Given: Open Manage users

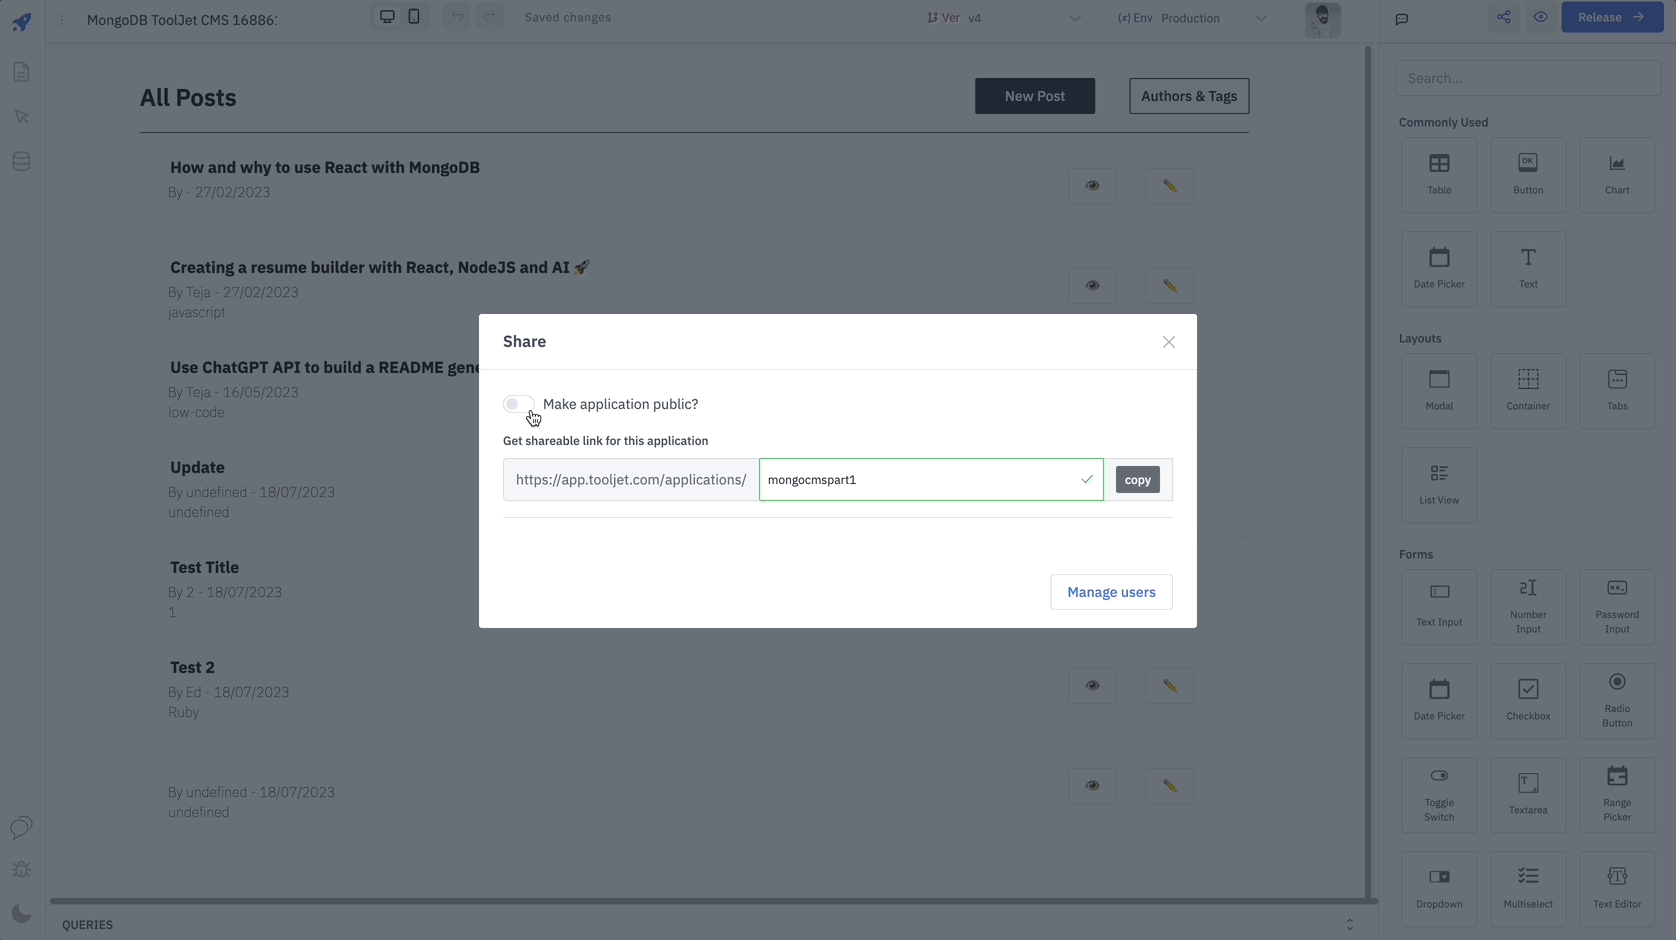Looking at the screenshot, I should click(1110, 592).
